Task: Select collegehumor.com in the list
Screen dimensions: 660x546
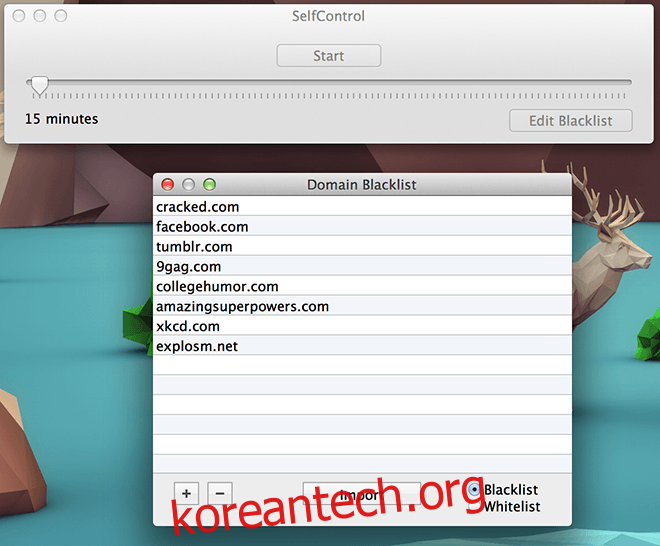Action: pyautogui.click(x=362, y=286)
